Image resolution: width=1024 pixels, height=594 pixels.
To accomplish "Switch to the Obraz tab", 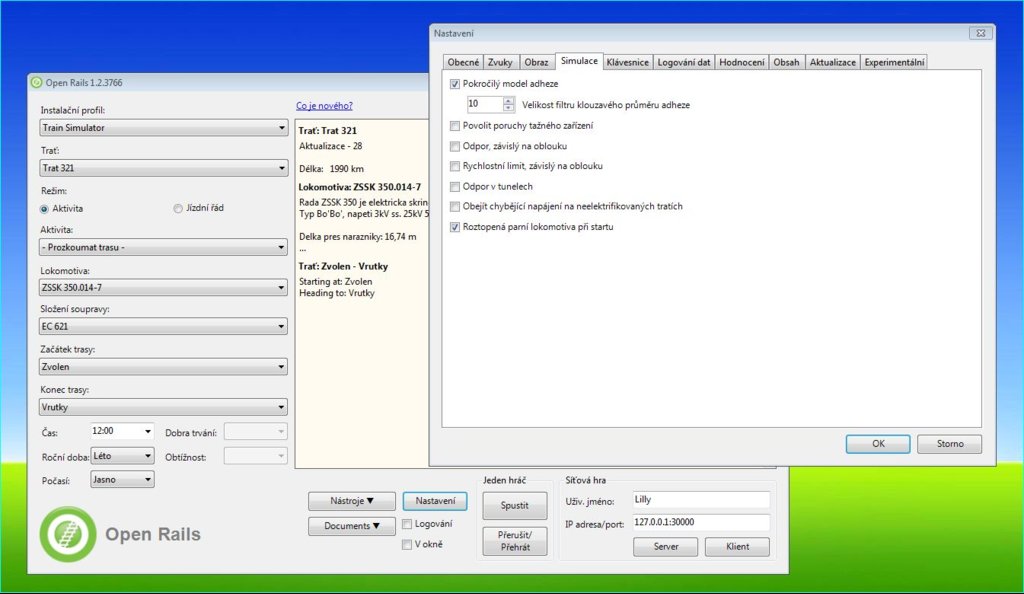I will click(x=536, y=62).
